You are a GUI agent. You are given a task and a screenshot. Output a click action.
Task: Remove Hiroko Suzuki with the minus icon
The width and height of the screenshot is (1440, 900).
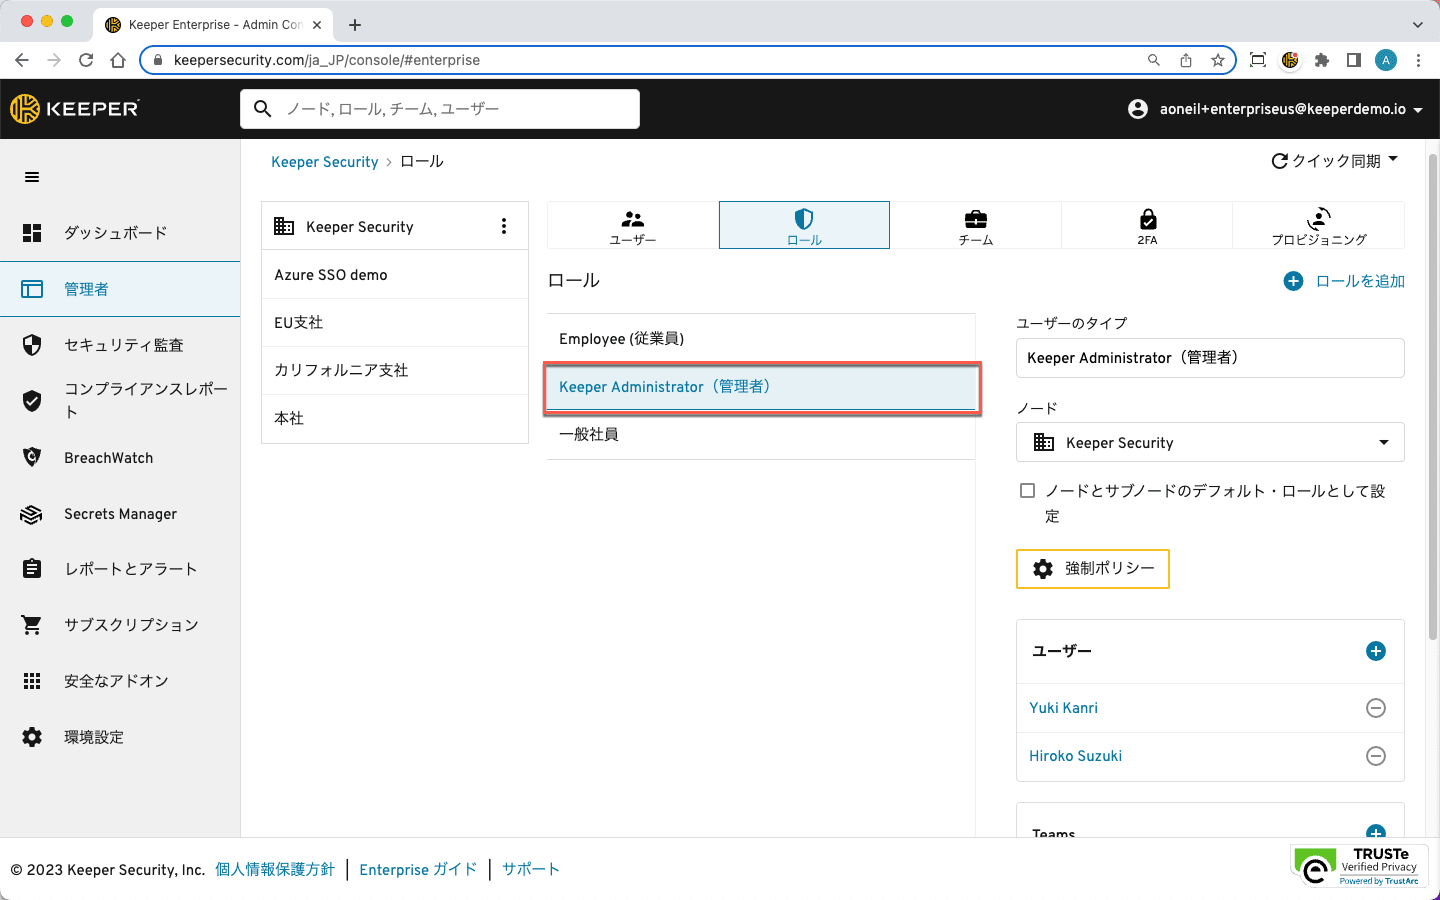pos(1376,756)
